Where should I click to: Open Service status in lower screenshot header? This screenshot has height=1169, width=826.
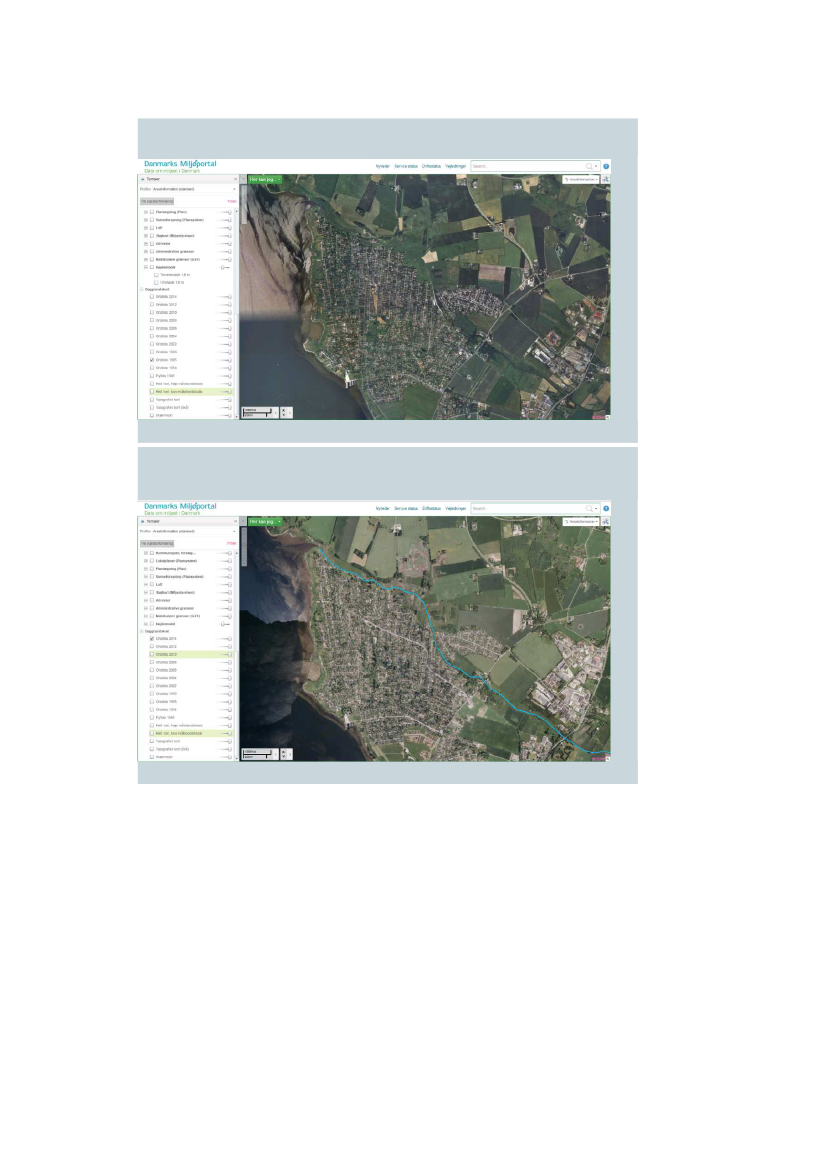pos(406,508)
